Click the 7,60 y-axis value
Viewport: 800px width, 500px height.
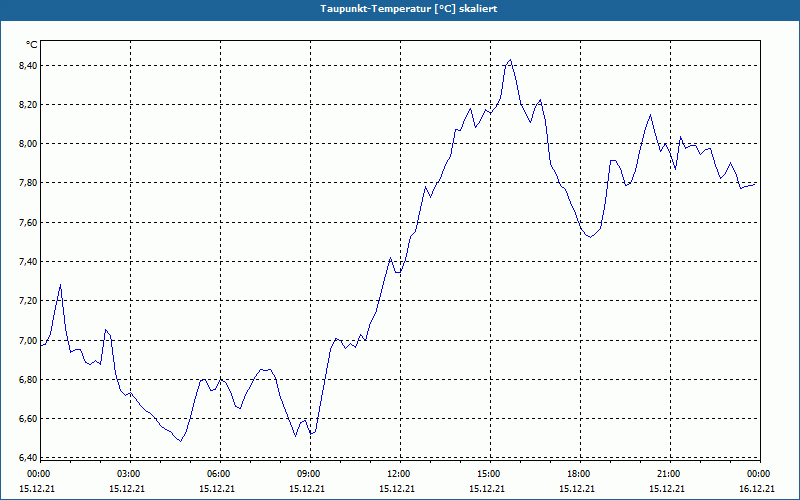(28, 222)
